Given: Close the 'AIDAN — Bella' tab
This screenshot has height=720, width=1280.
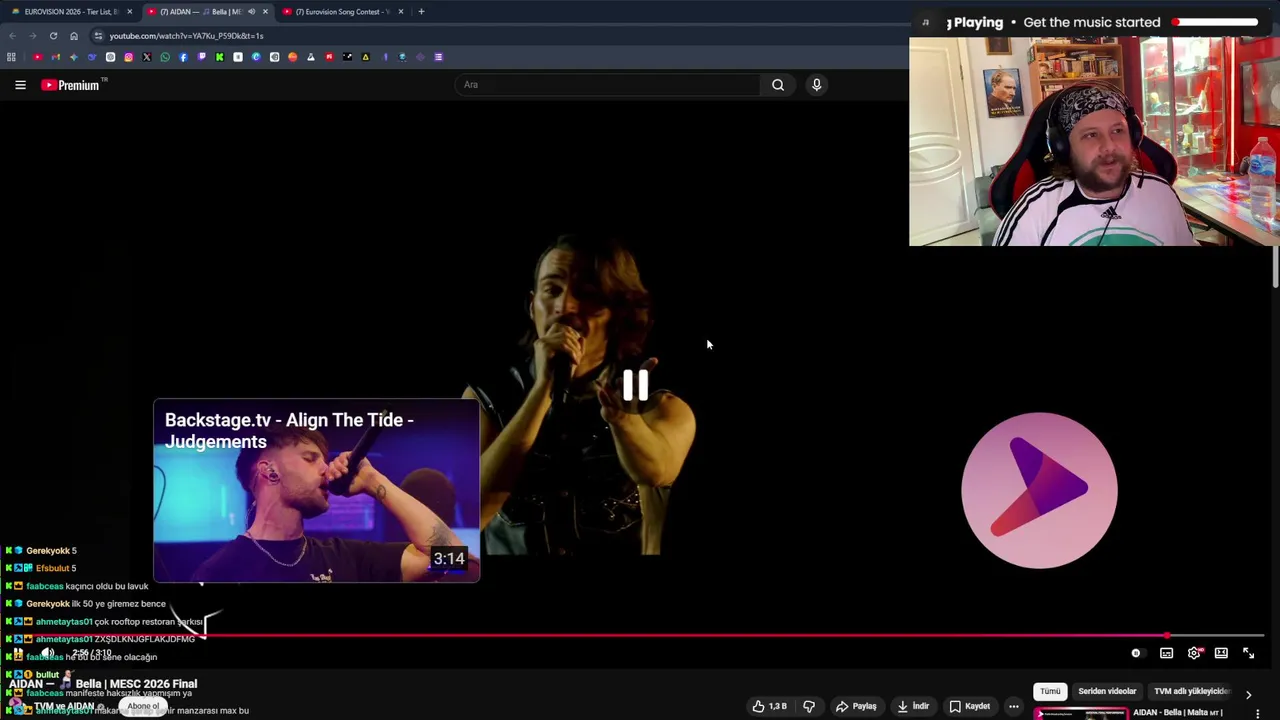Looking at the screenshot, I should (x=265, y=11).
